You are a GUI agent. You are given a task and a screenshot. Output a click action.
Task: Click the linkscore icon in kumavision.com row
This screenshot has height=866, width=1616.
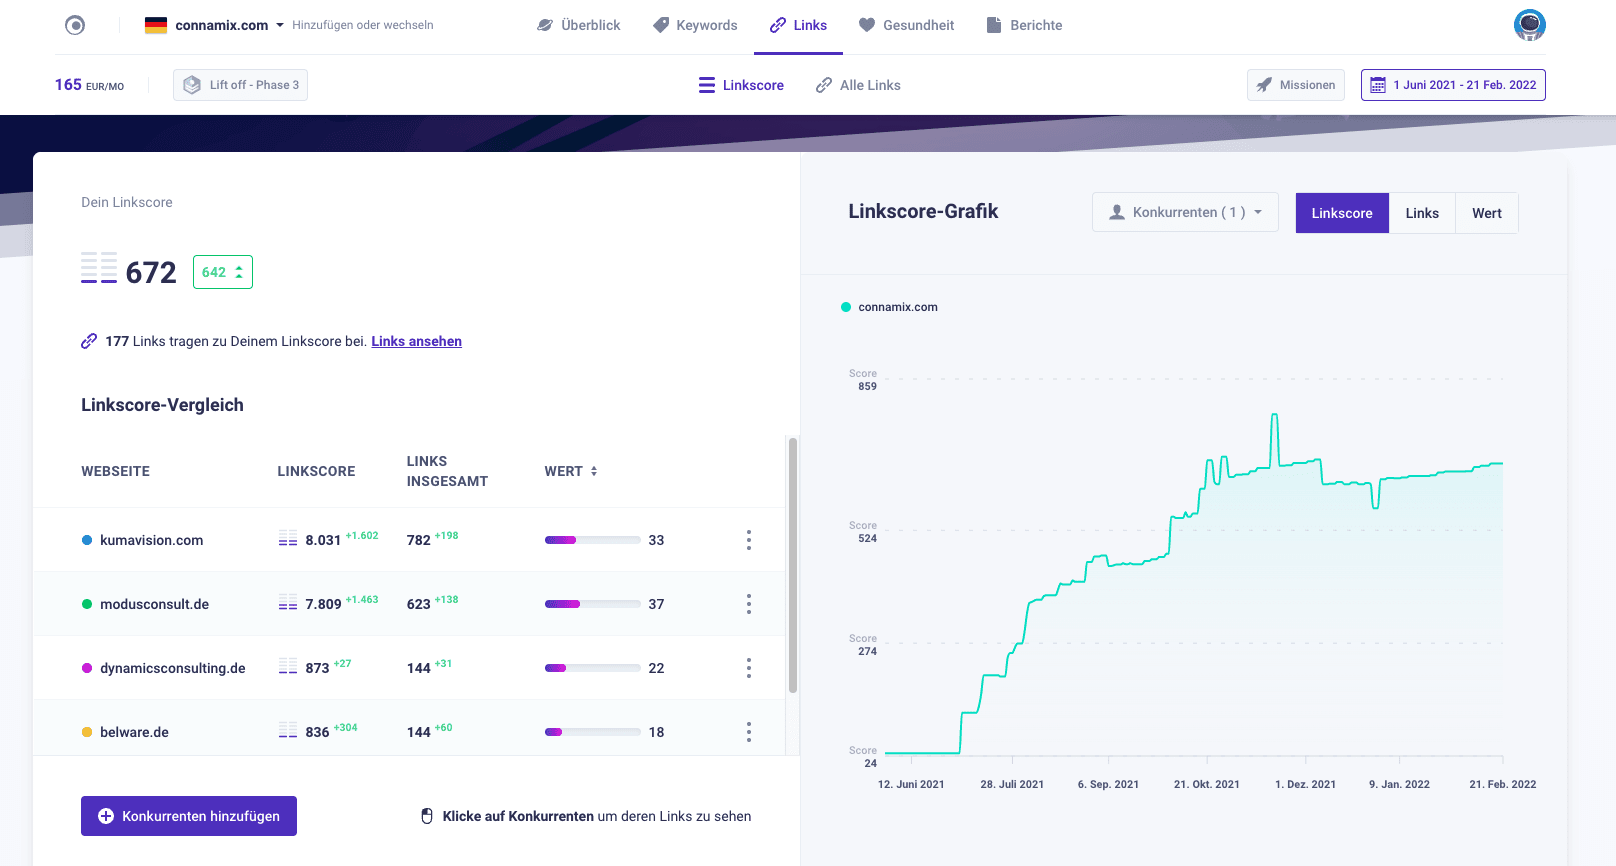[288, 538]
